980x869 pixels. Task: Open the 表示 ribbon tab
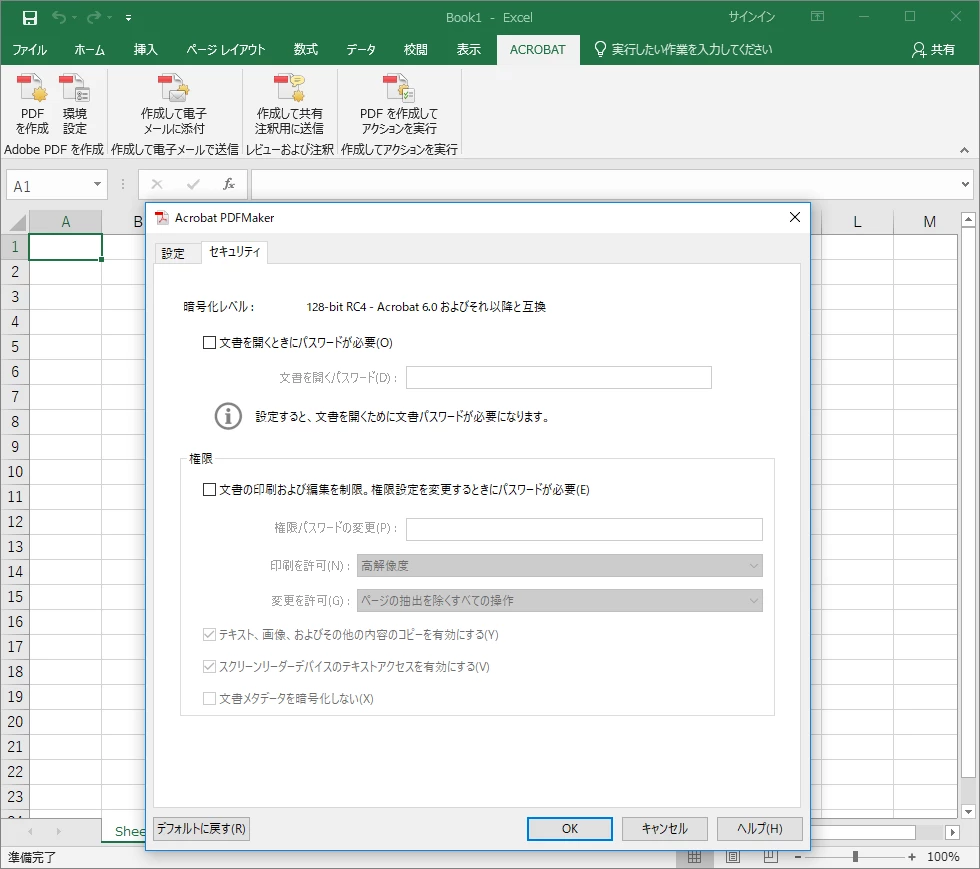(x=469, y=49)
